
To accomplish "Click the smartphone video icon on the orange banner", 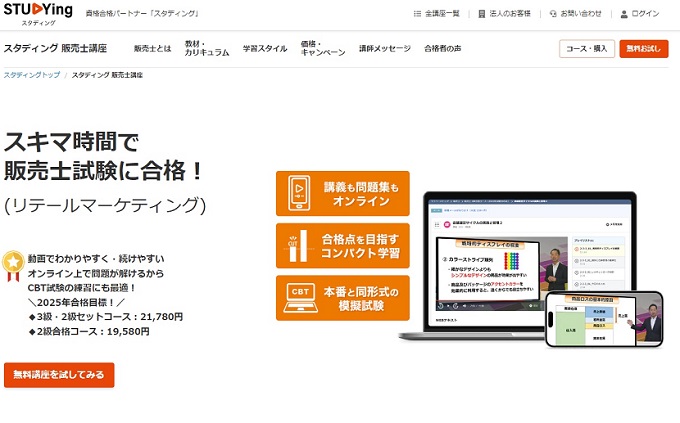I will click(x=299, y=193).
